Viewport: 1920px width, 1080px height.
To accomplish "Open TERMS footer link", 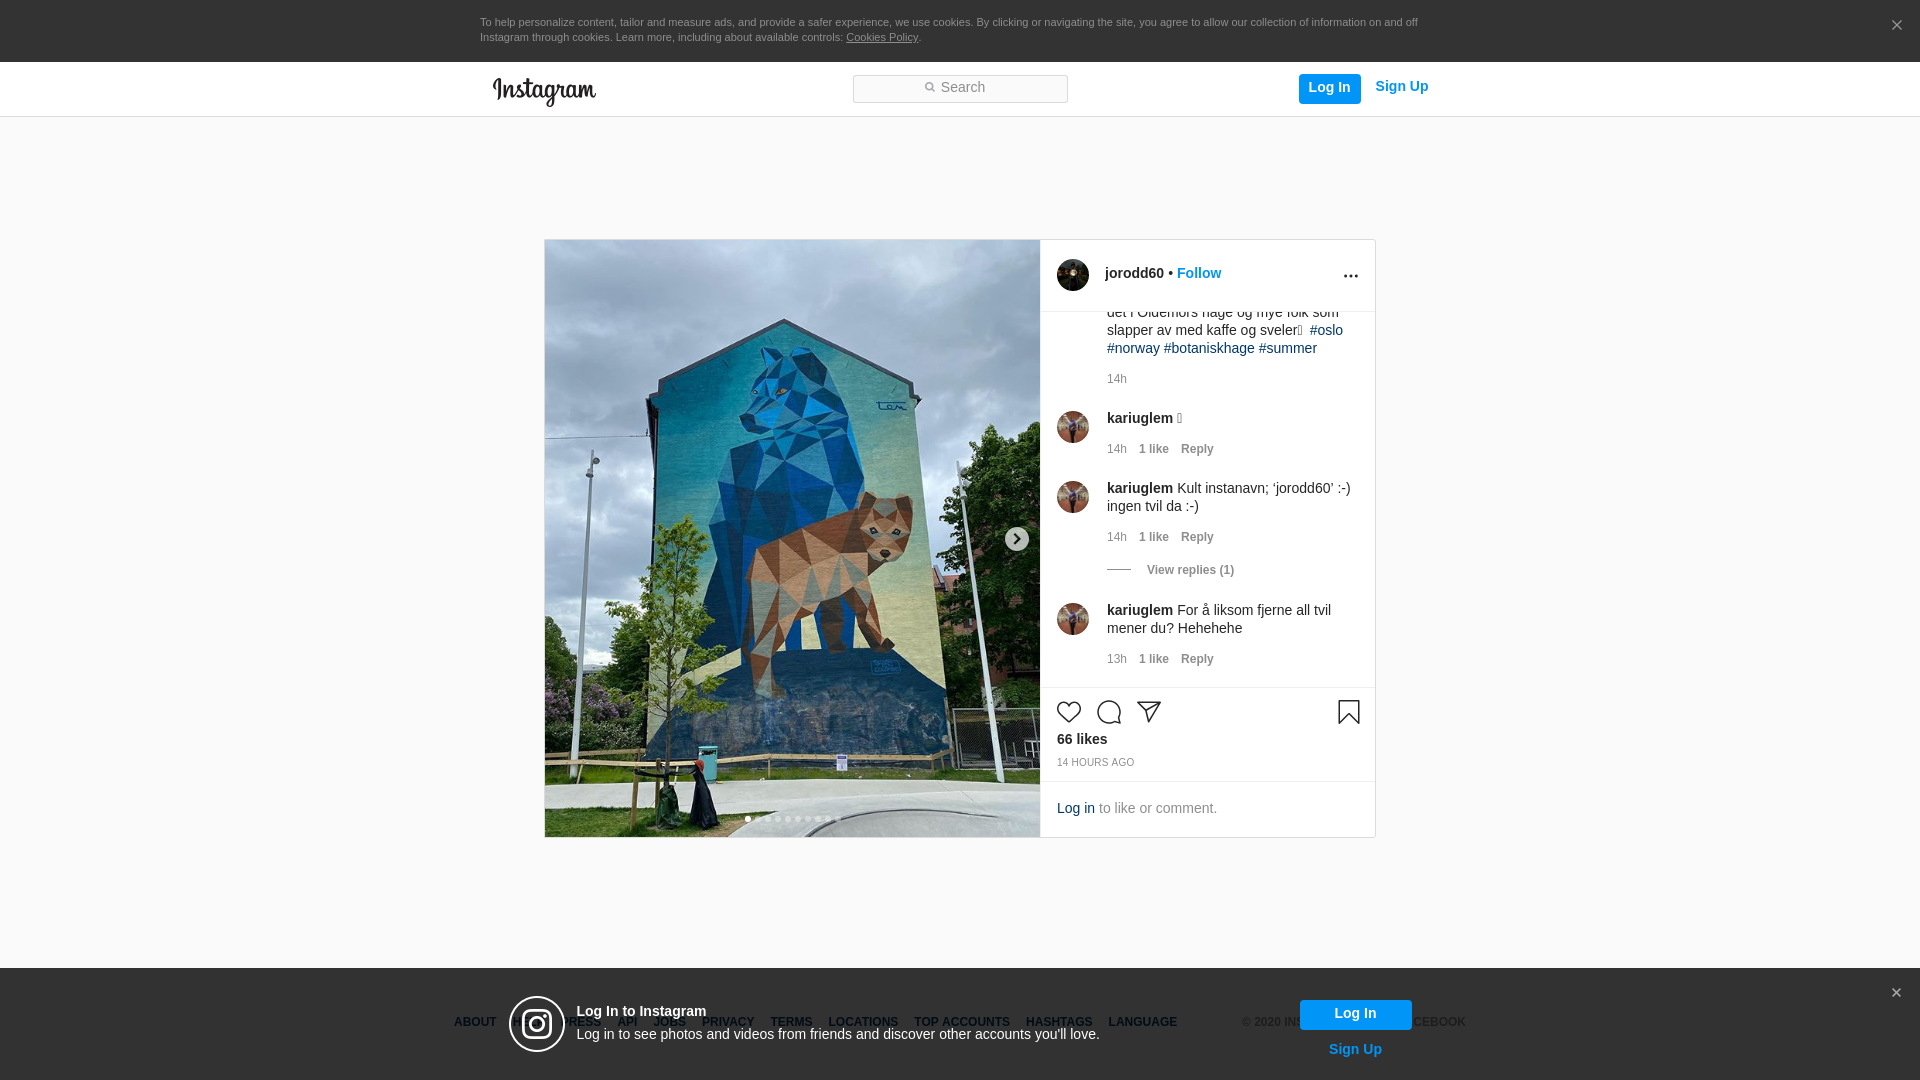I will pyautogui.click(x=791, y=1022).
